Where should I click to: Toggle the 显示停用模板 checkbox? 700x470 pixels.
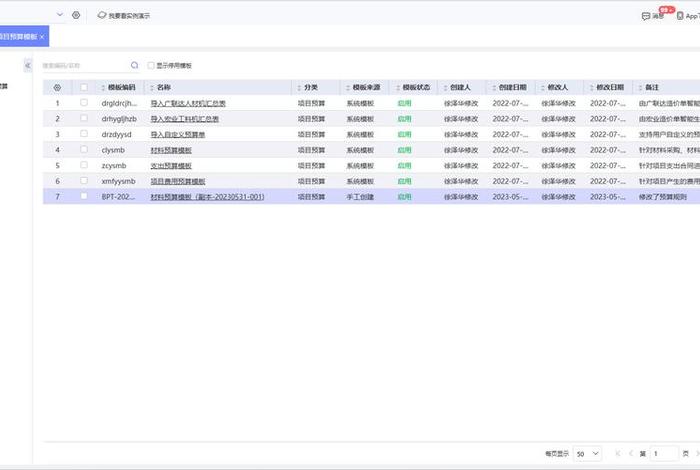[x=151, y=65]
